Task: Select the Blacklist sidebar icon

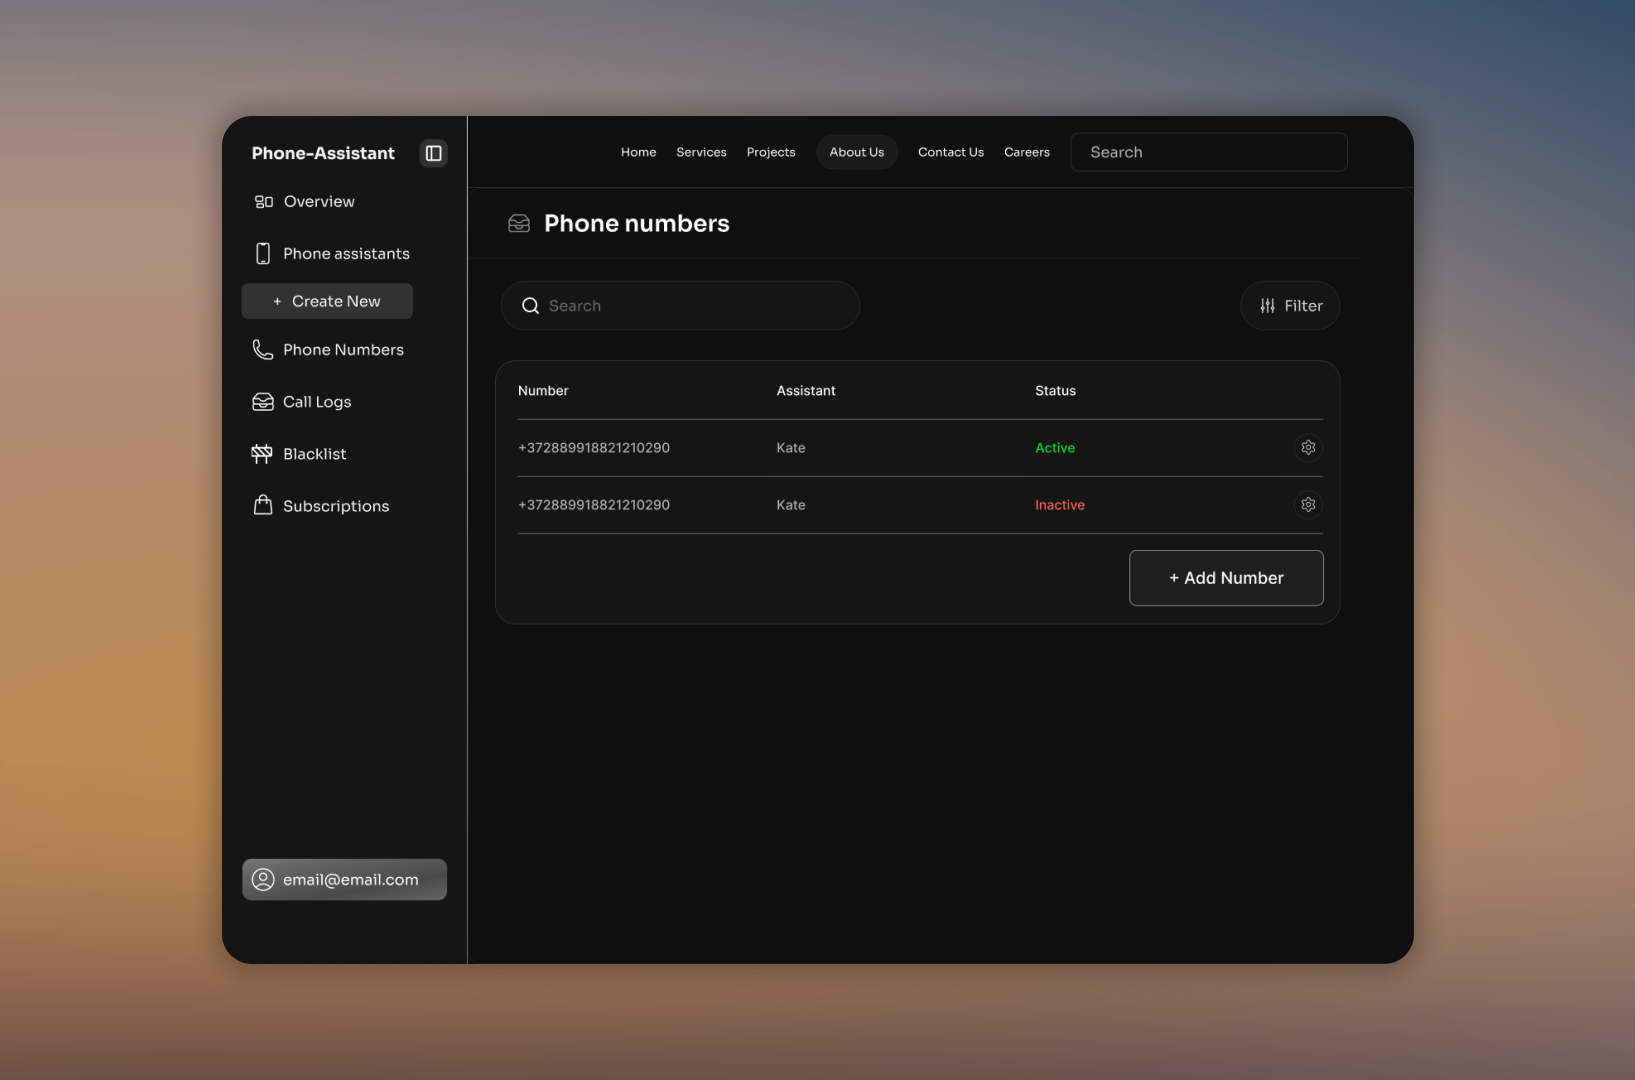Action: [x=262, y=453]
